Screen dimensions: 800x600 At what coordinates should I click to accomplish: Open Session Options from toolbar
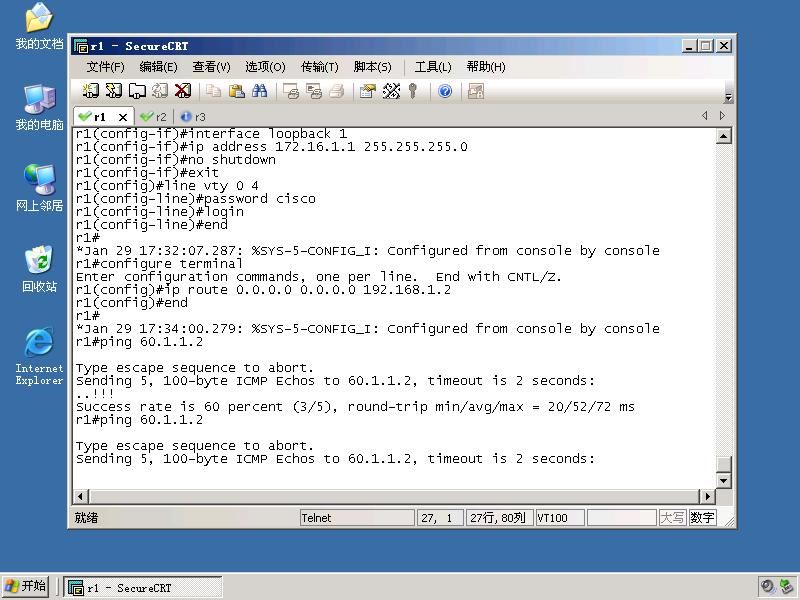367,91
